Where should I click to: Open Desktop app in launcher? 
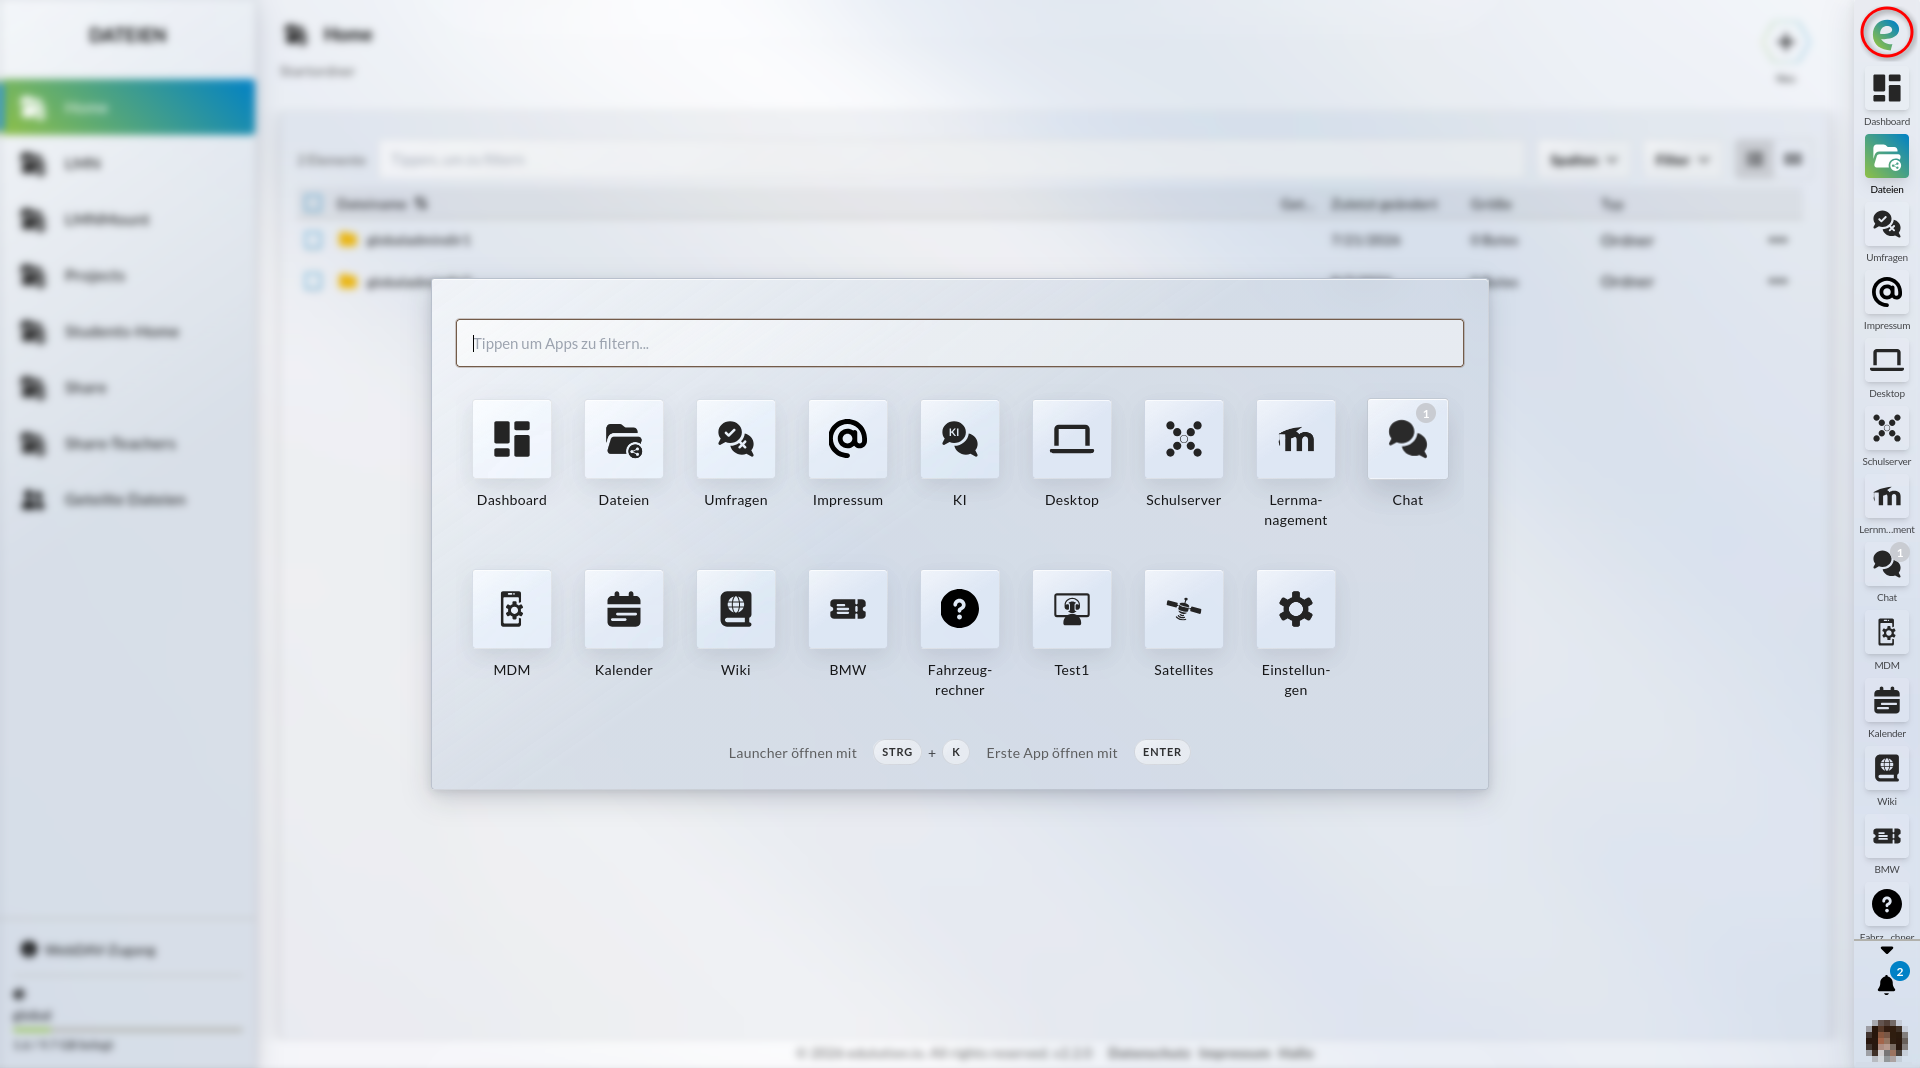tap(1071, 439)
